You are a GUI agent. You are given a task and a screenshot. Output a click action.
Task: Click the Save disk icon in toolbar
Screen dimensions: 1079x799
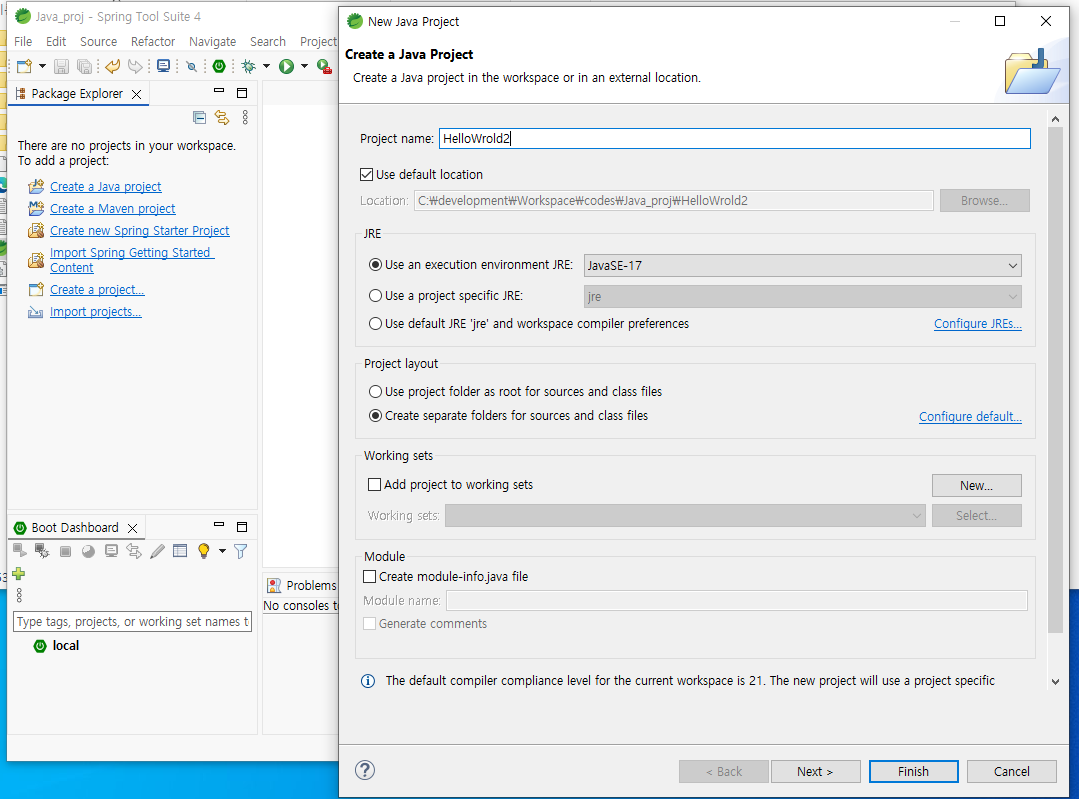click(x=61, y=66)
